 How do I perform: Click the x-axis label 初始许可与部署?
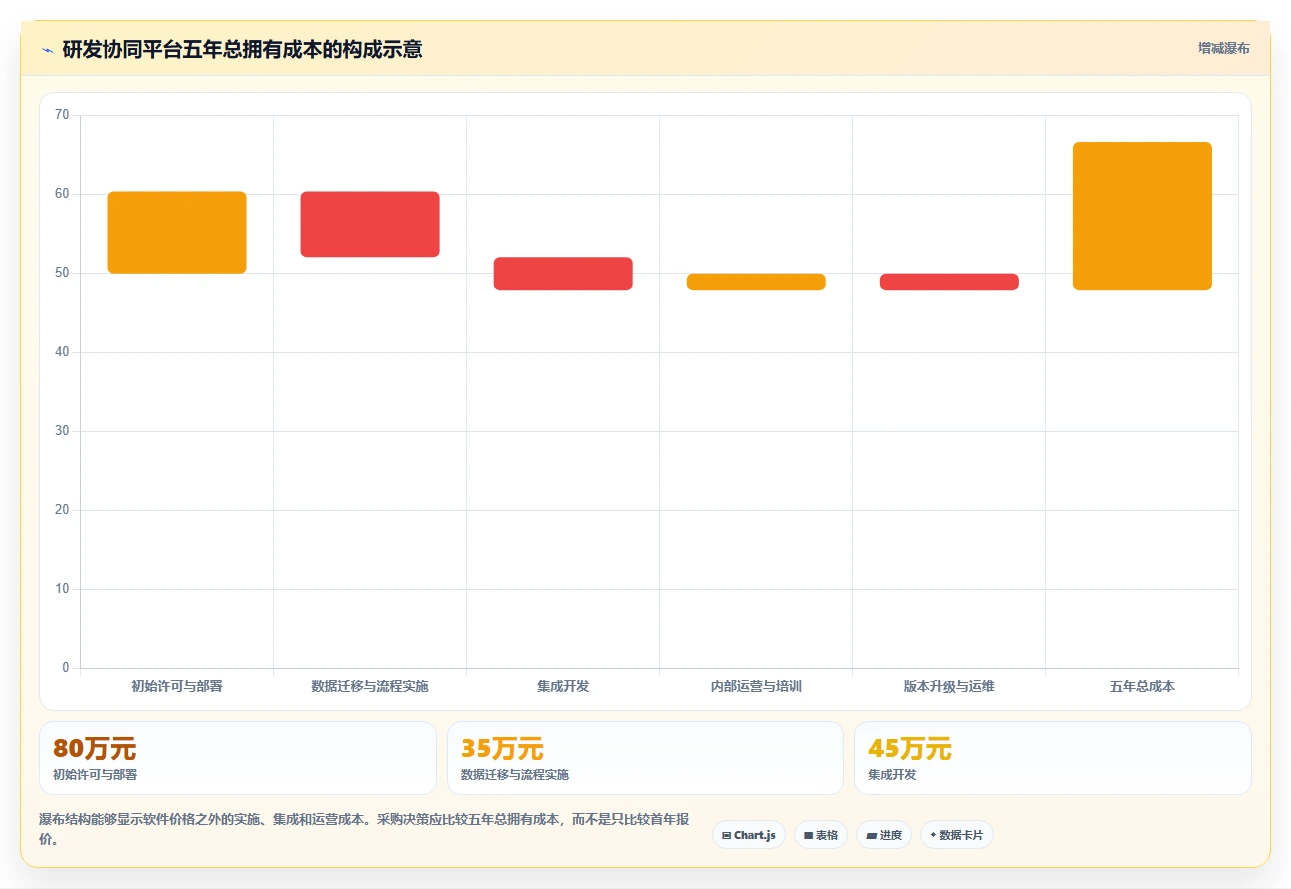[x=177, y=686]
